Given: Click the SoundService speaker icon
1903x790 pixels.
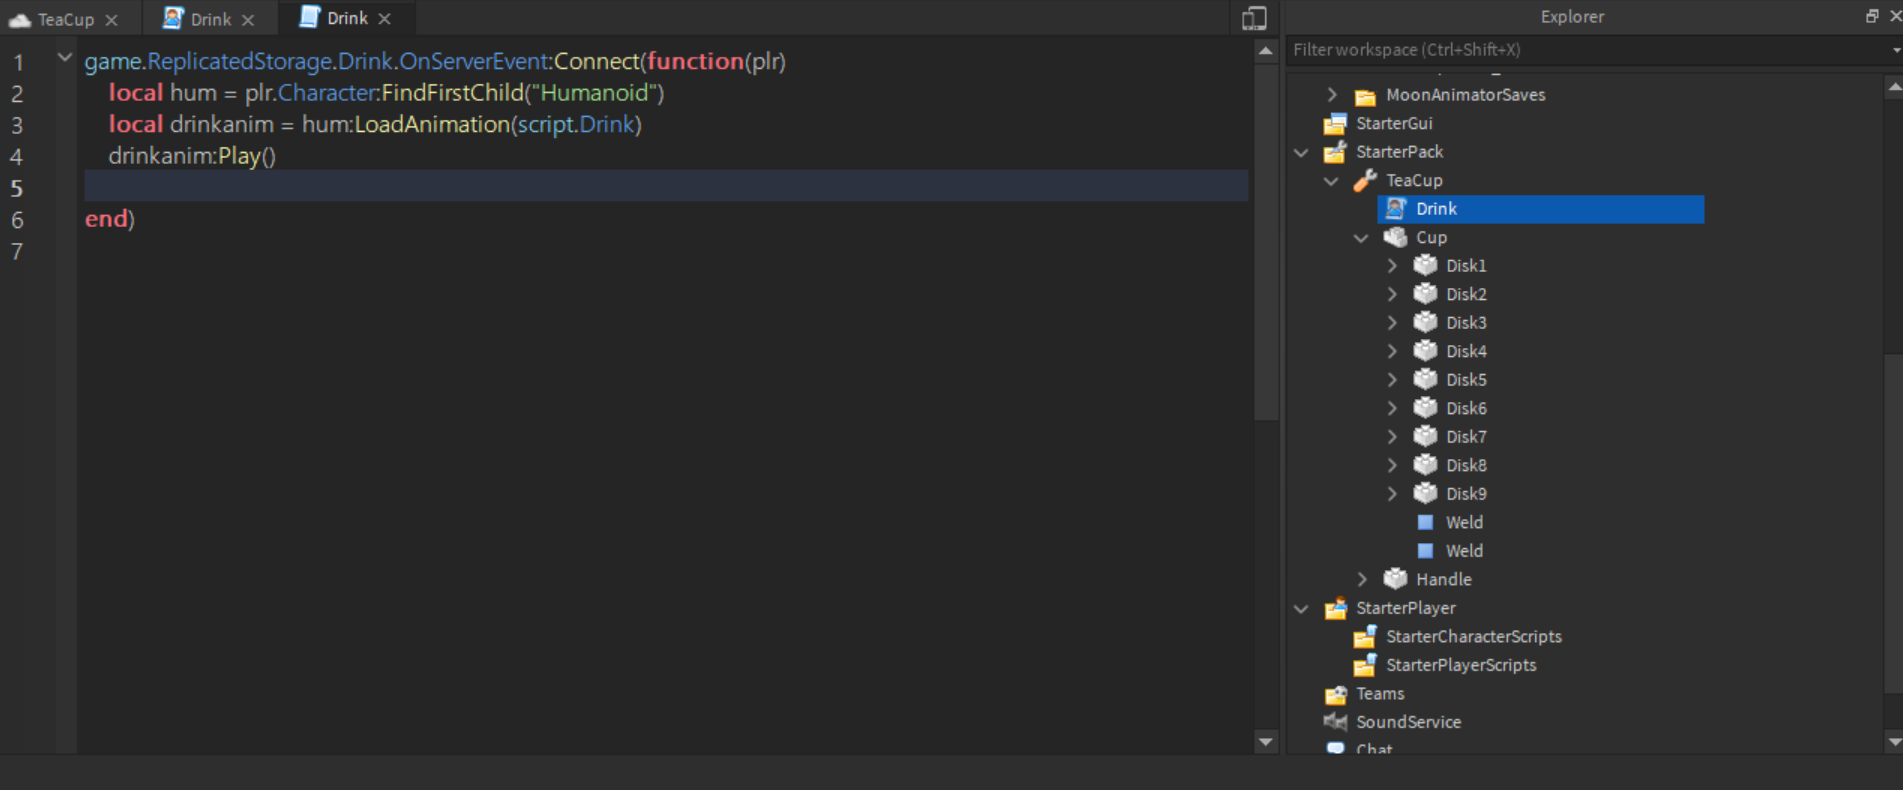Looking at the screenshot, I should (x=1335, y=721).
